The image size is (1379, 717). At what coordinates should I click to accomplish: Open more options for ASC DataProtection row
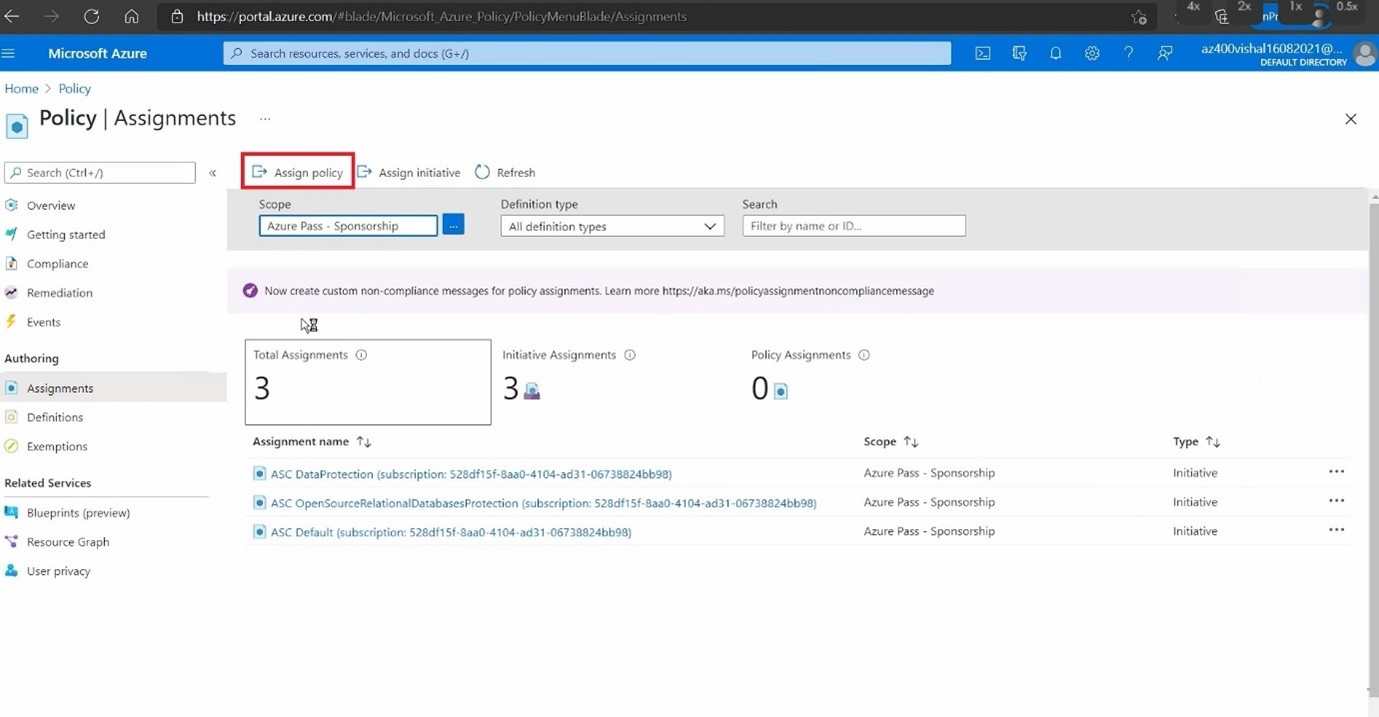1336,472
